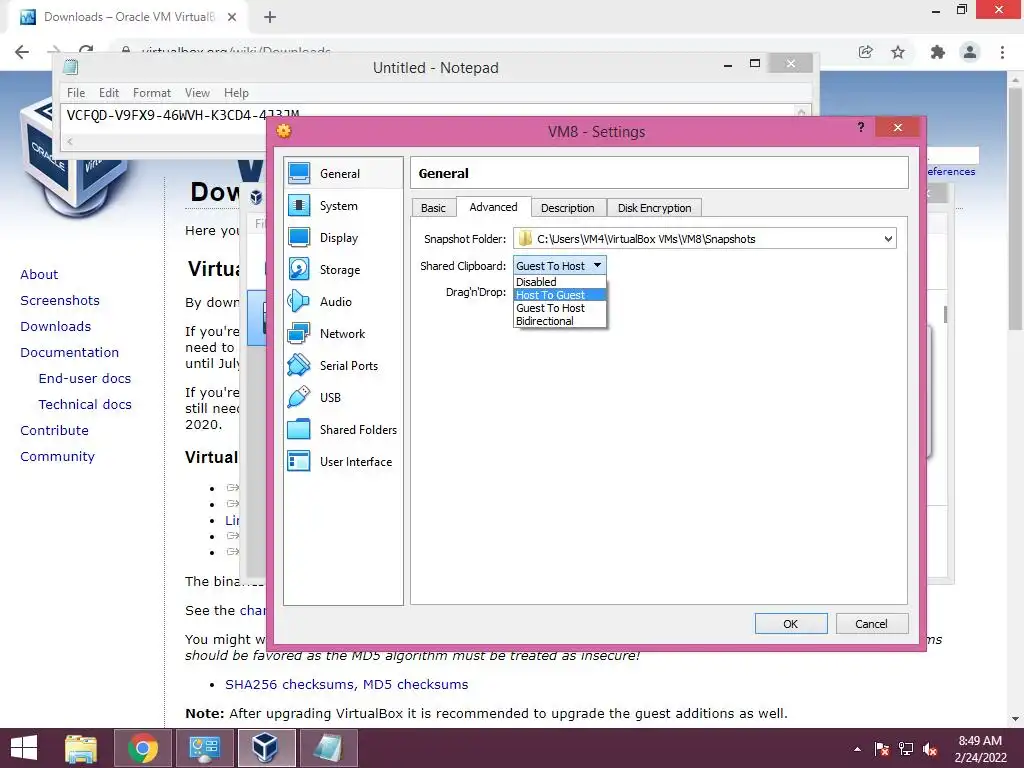
Task: Click the system clock showing 8:49 AM
Action: coord(980,749)
